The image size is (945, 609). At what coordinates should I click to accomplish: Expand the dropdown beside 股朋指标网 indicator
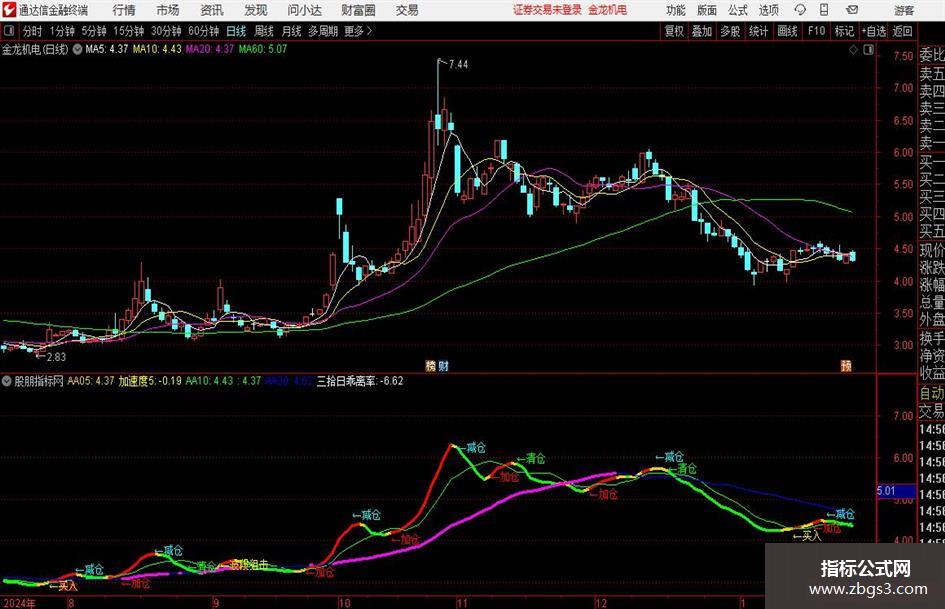[x=7, y=381]
